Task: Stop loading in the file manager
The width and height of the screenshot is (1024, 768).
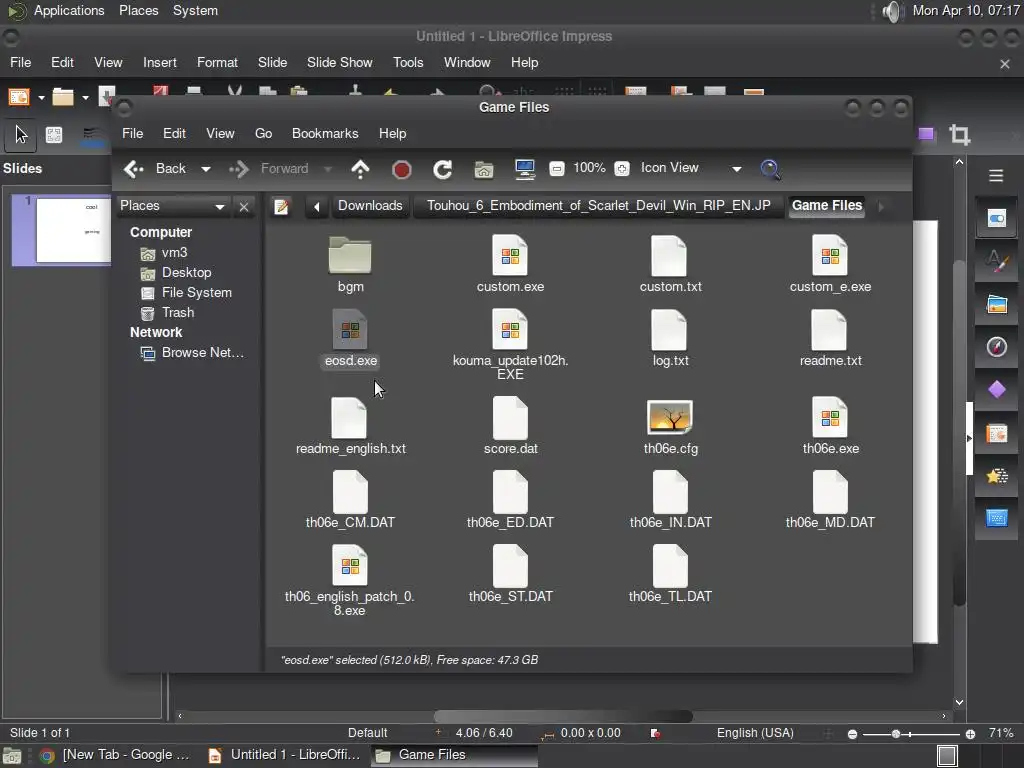Action: coord(402,170)
